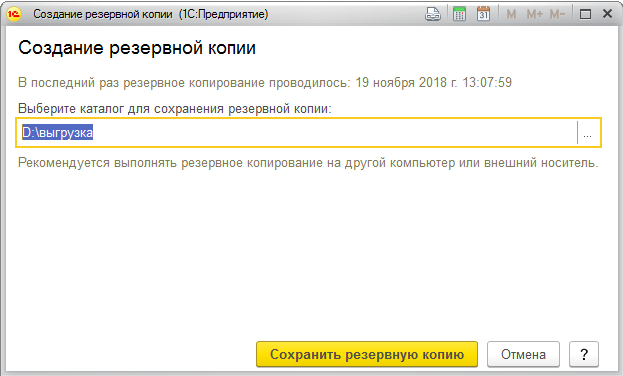Screen dimensions: 623x376
Task: Click the Сохранить резервную копию button
Action: (367, 354)
